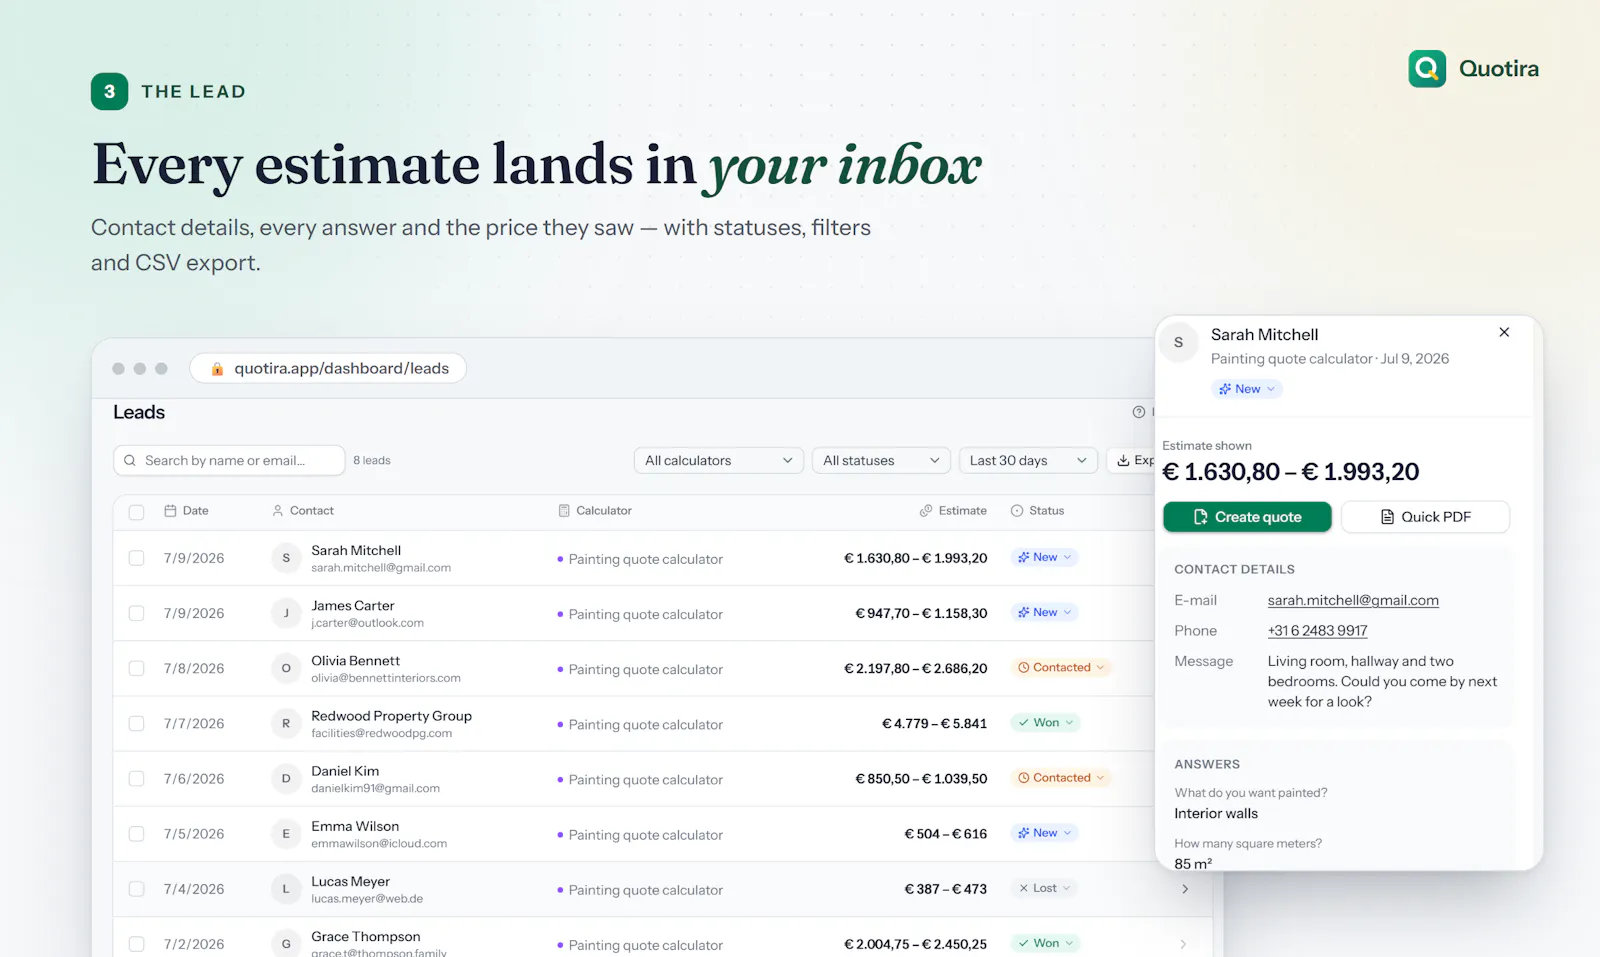Screen dimensions: 1600x957
Task: Click the J avatar for James Carter
Action: pos(286,613)
